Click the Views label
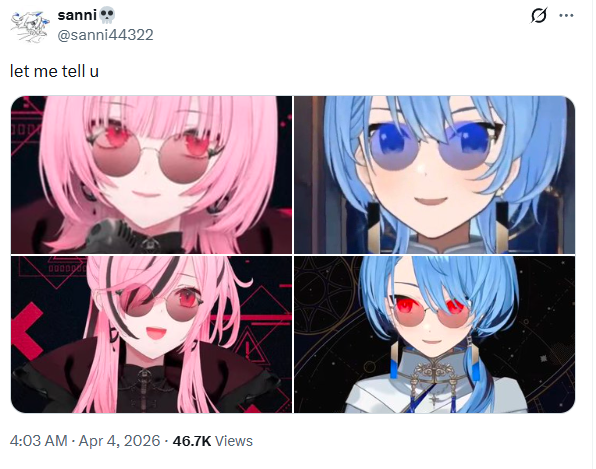Image resolution: width=596 pixels, height=469 pixels. click(x=234, y=441)
